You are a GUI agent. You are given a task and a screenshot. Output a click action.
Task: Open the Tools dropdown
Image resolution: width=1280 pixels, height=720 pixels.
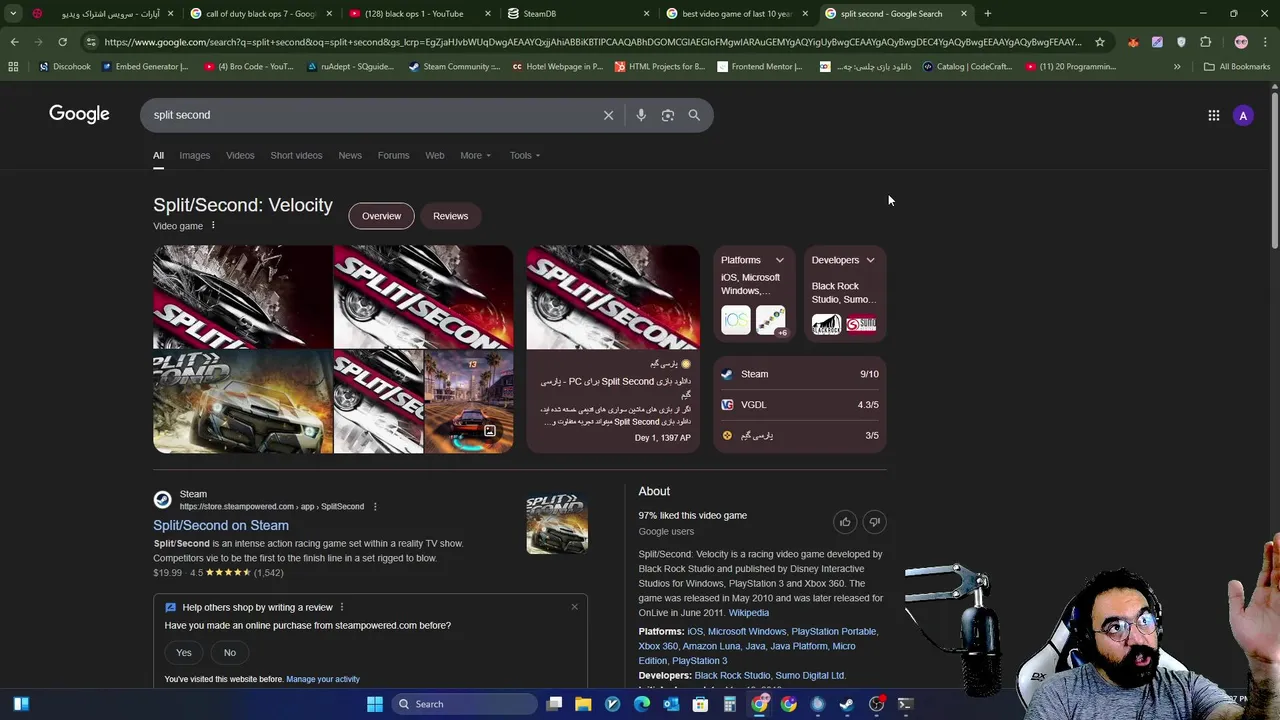[x=525, y=155]
